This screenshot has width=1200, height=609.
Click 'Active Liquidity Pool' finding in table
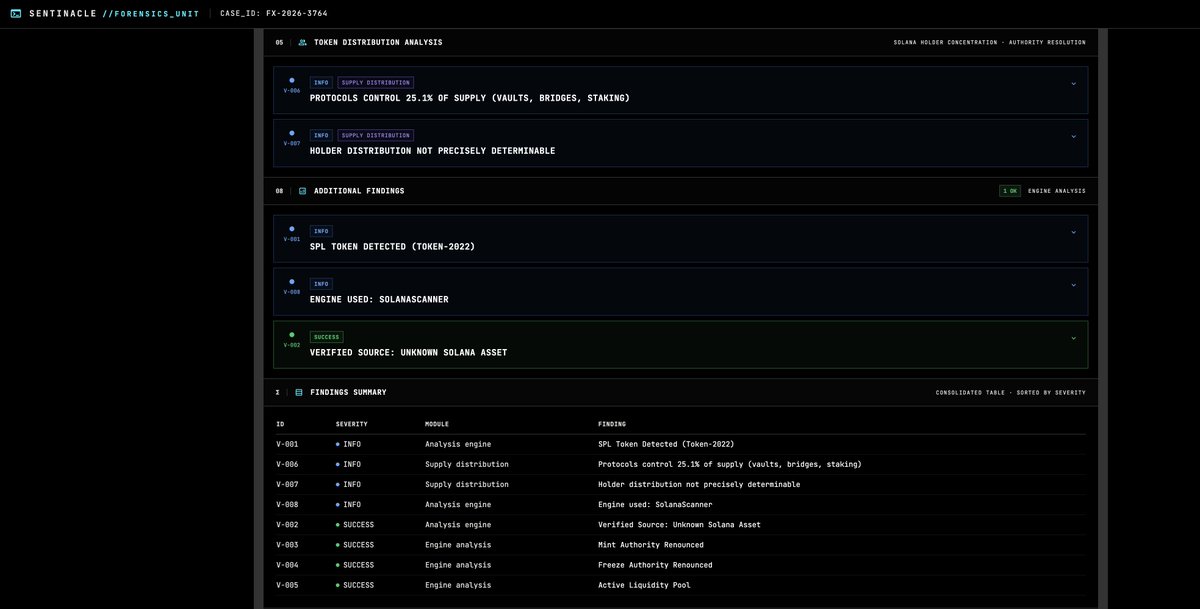644,585
